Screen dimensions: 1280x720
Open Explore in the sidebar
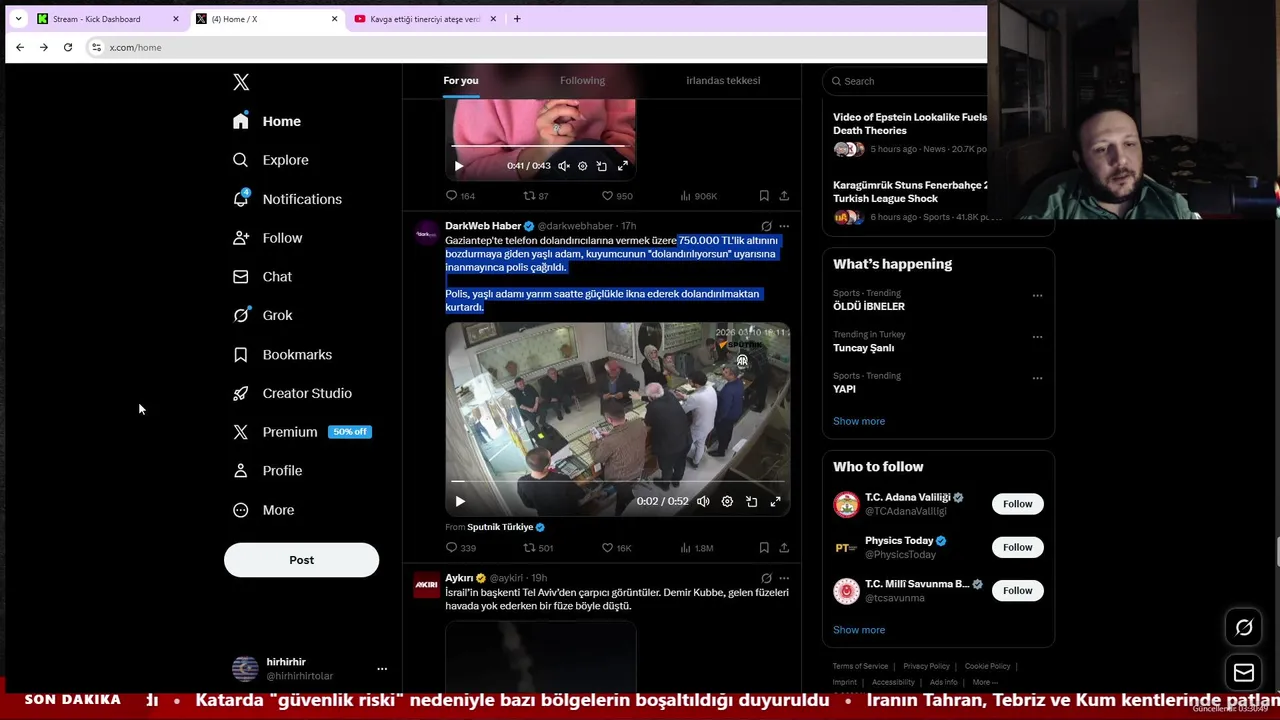tap(270, 160)
